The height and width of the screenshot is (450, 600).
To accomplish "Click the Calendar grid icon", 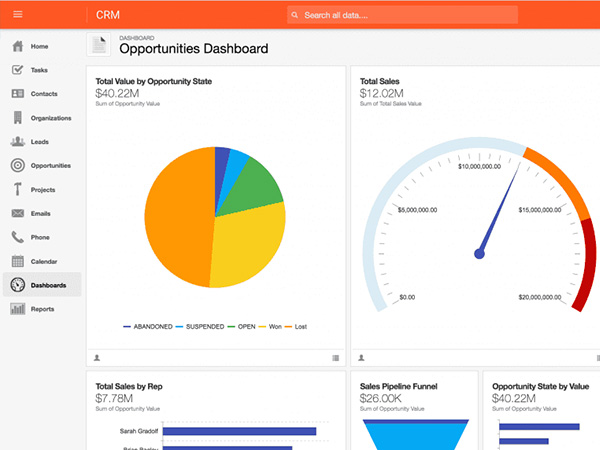I will [18, 261].
